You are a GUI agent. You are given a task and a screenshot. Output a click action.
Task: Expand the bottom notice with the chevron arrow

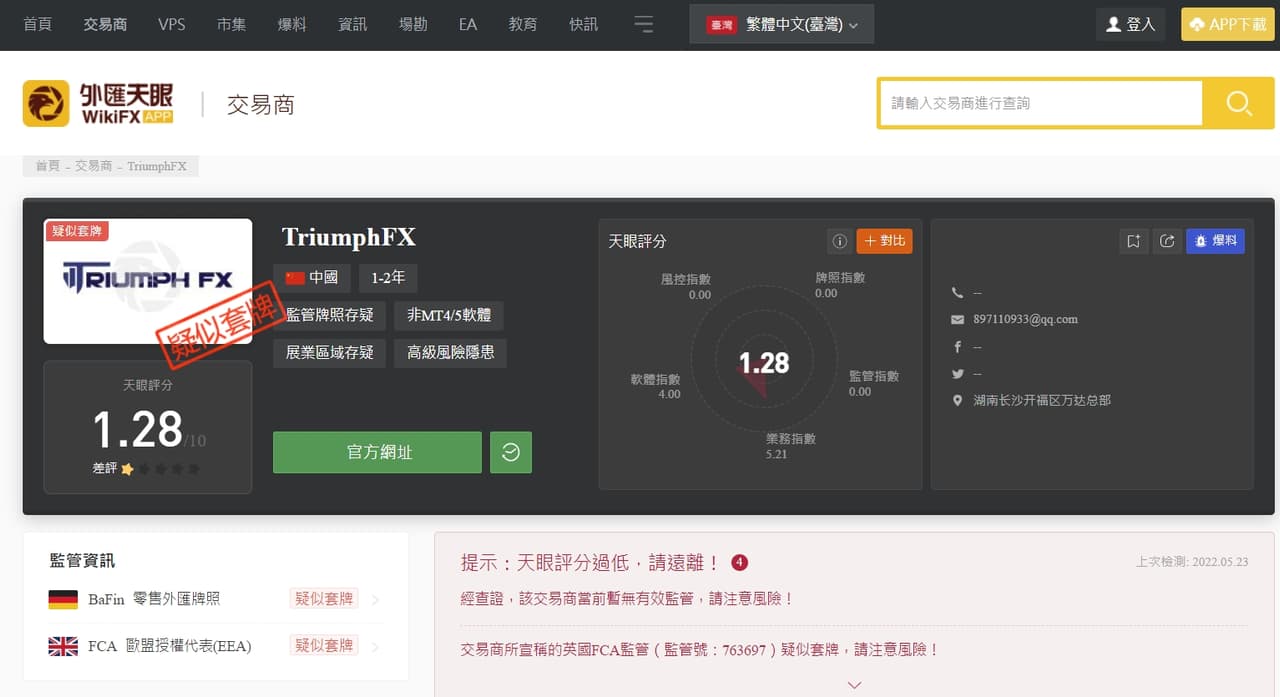(x=854, y=685)
